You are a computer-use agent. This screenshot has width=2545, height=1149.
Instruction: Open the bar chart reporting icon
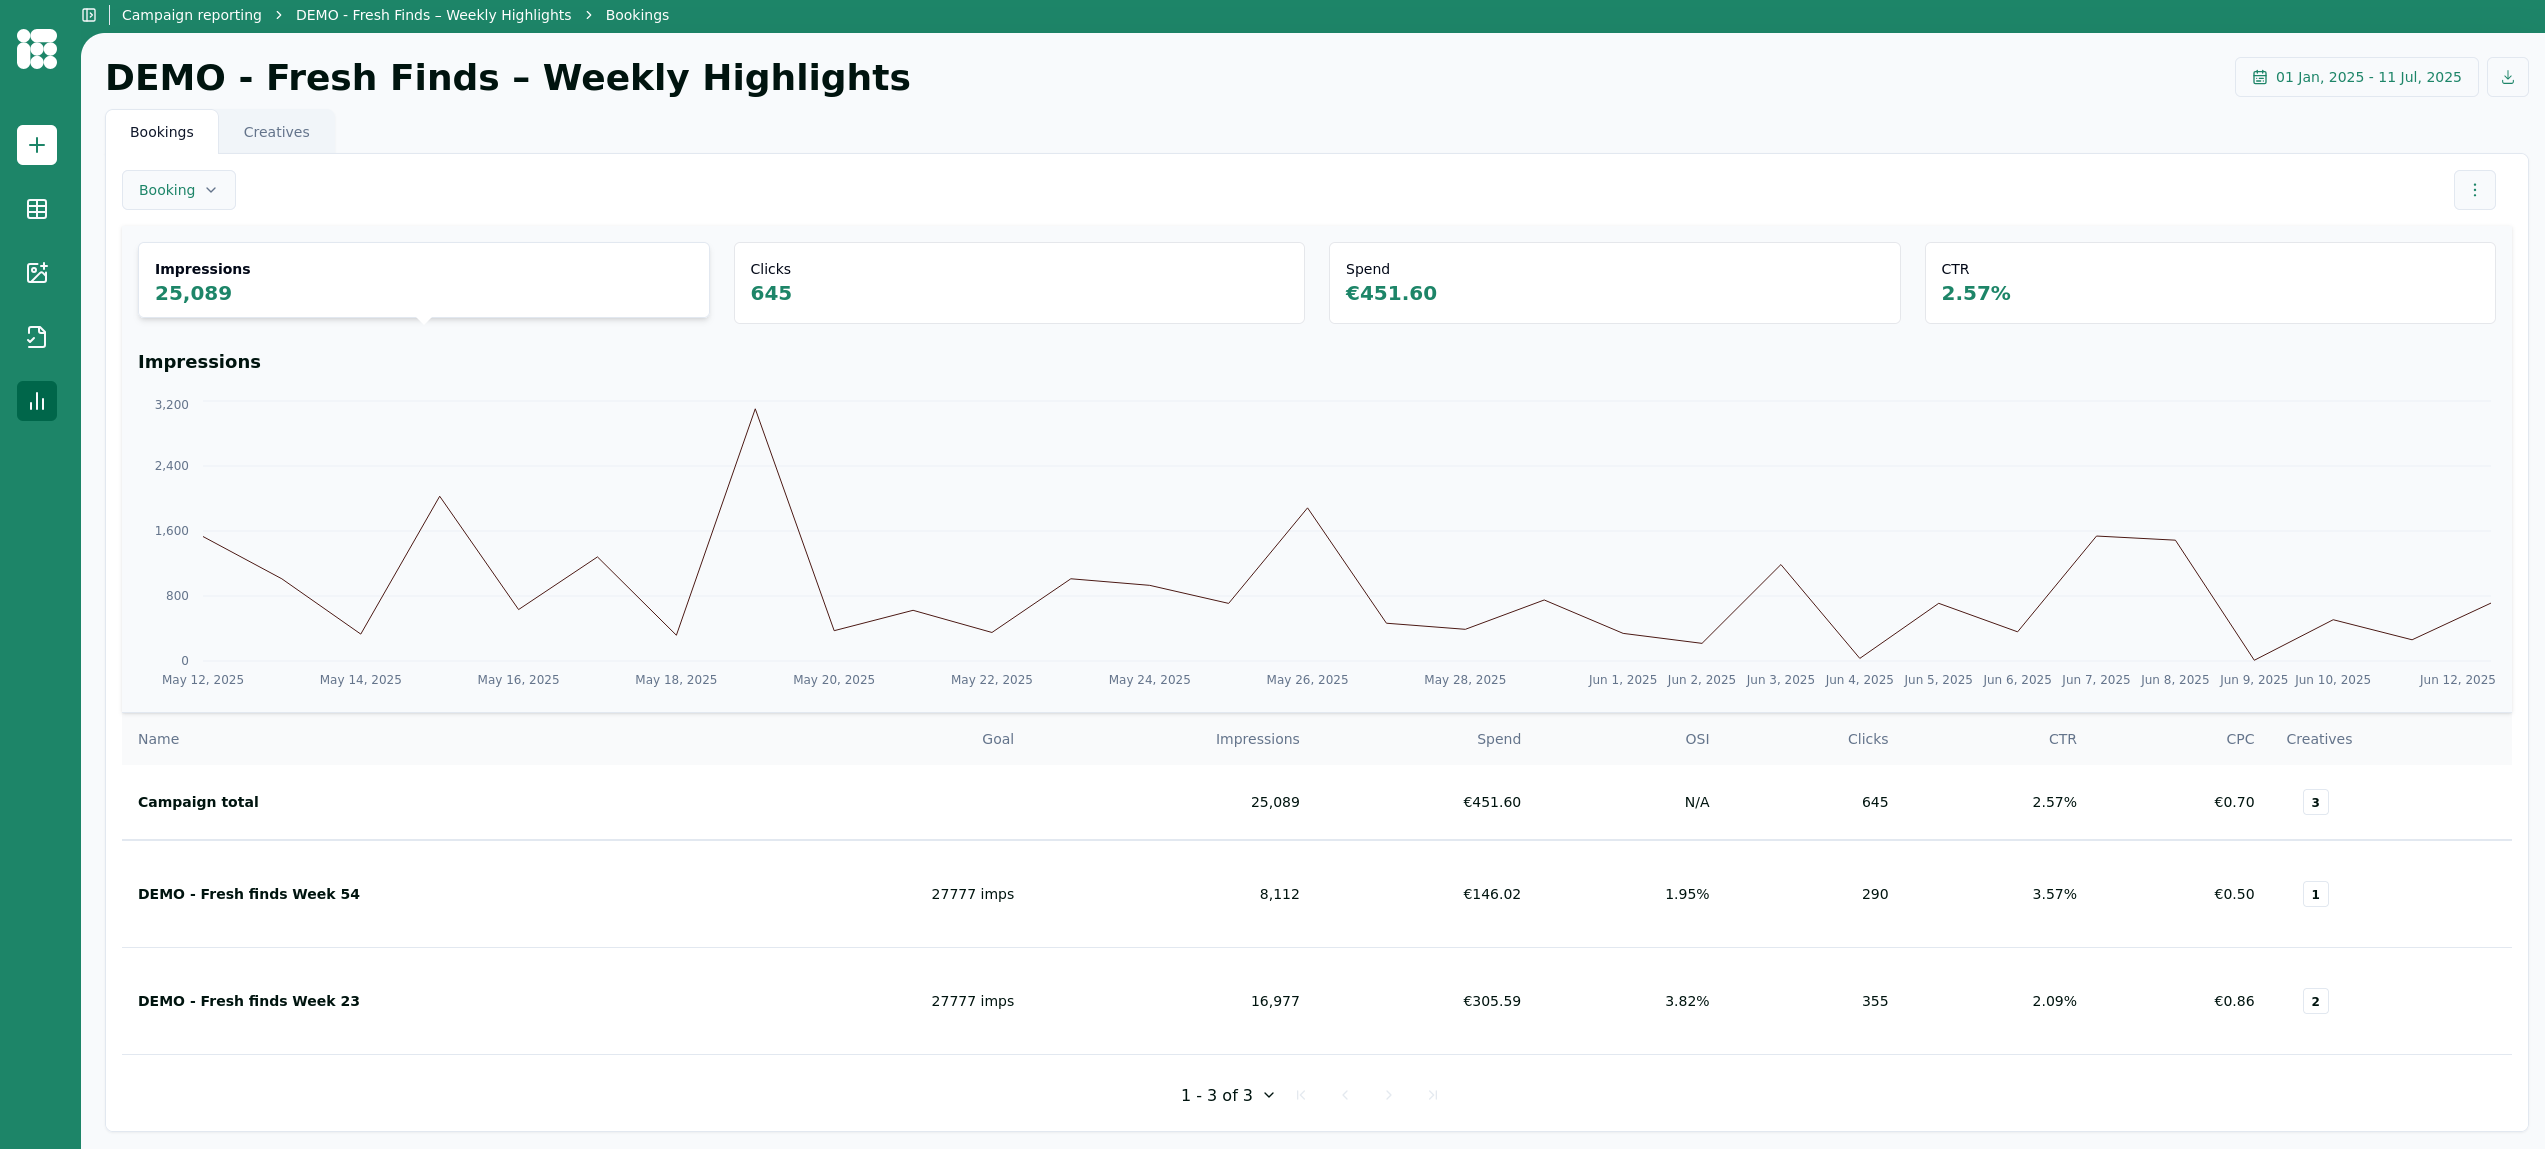coord(37,401)
